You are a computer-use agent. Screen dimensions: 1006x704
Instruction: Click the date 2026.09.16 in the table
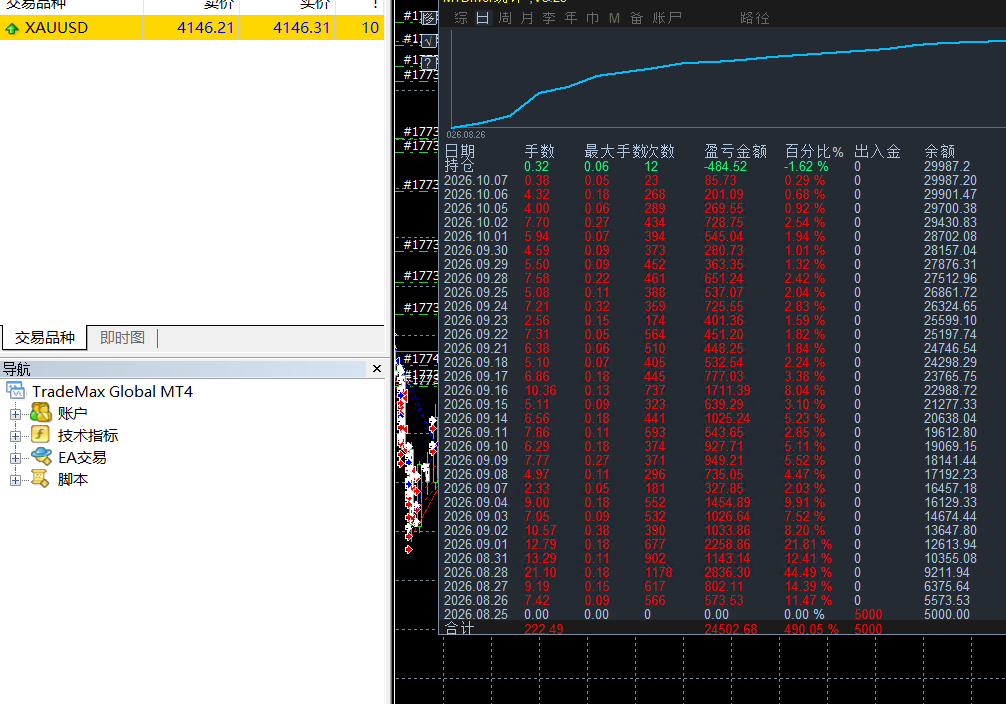(x=475, y=390)
